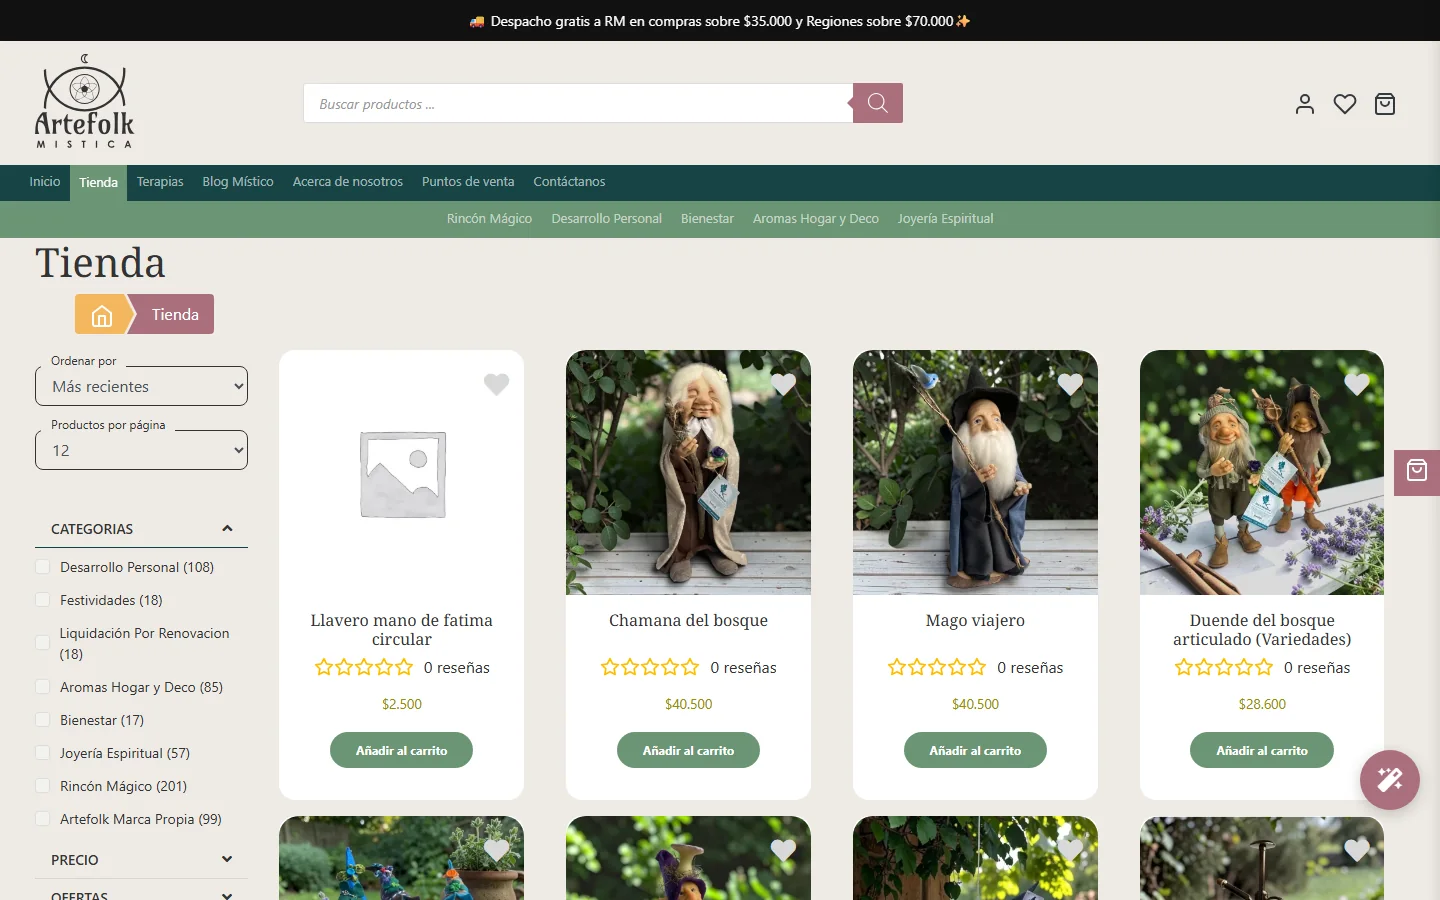1440x900 pixels.
Task: Open the Terapias menu item
Action: pyautogui.click(x=160, y=182)
